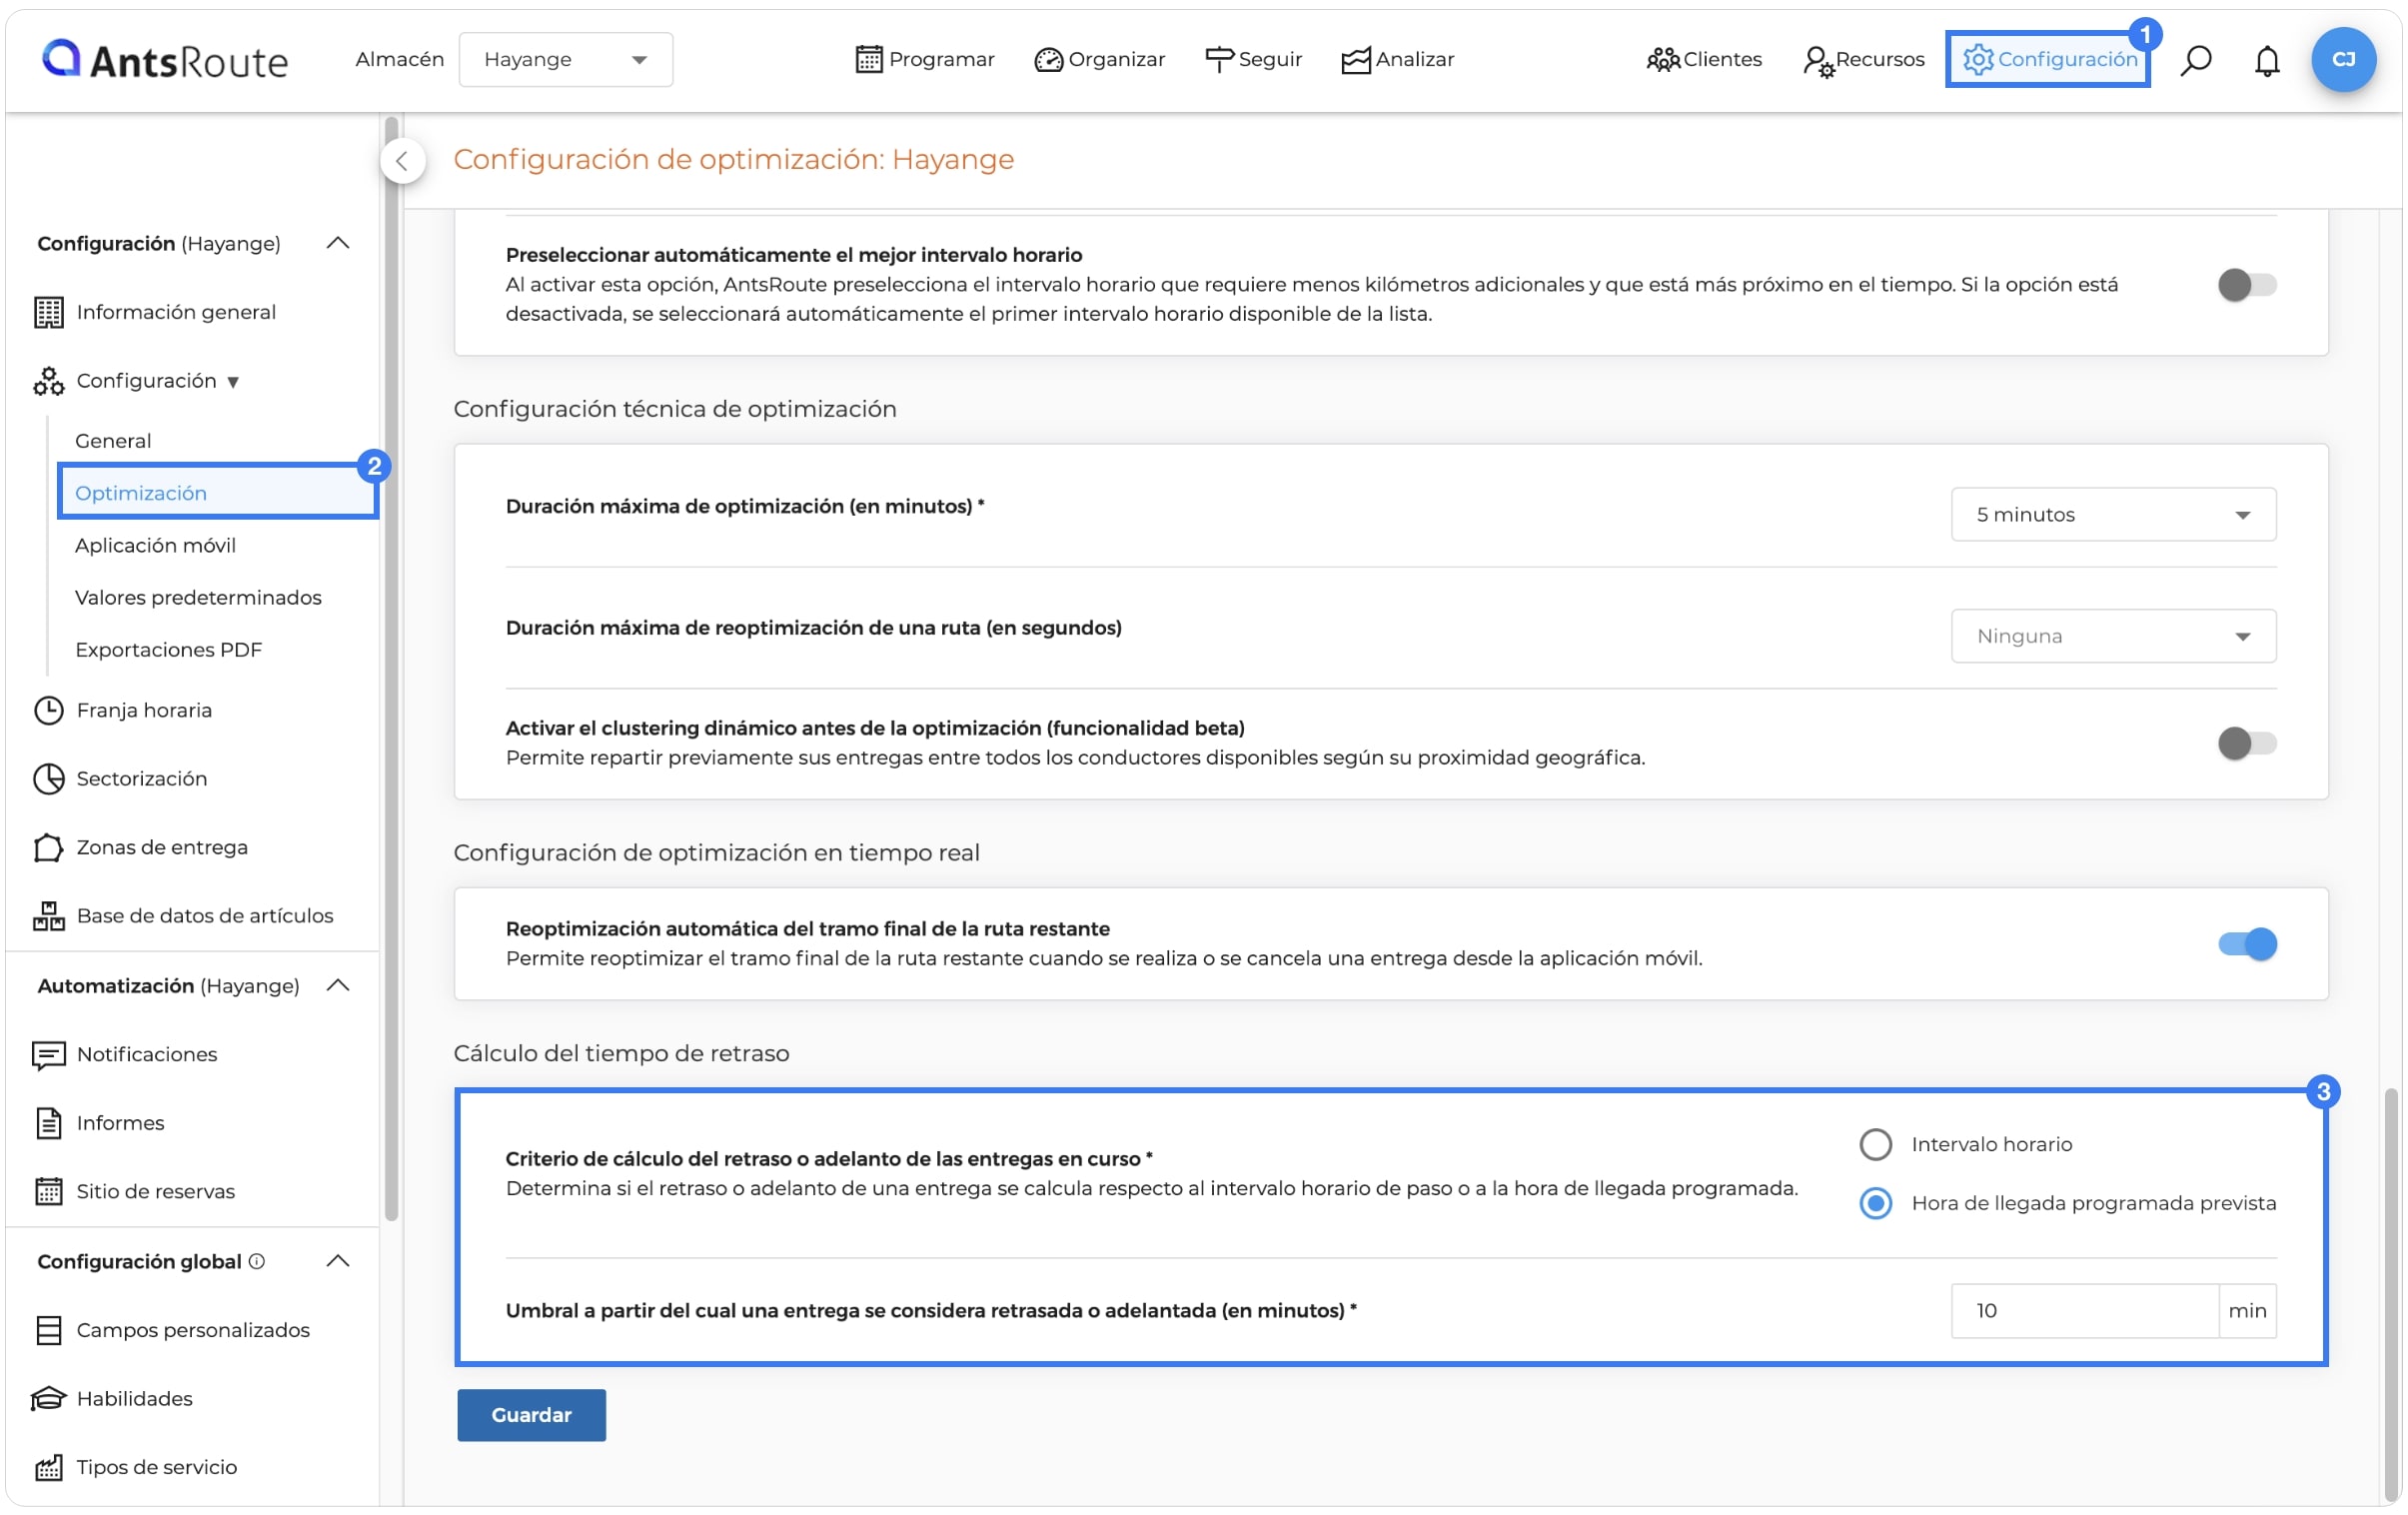Go to Zonas de entrega page
The height and width of the screenshot is (1515, 2408).
coord(162,847)
